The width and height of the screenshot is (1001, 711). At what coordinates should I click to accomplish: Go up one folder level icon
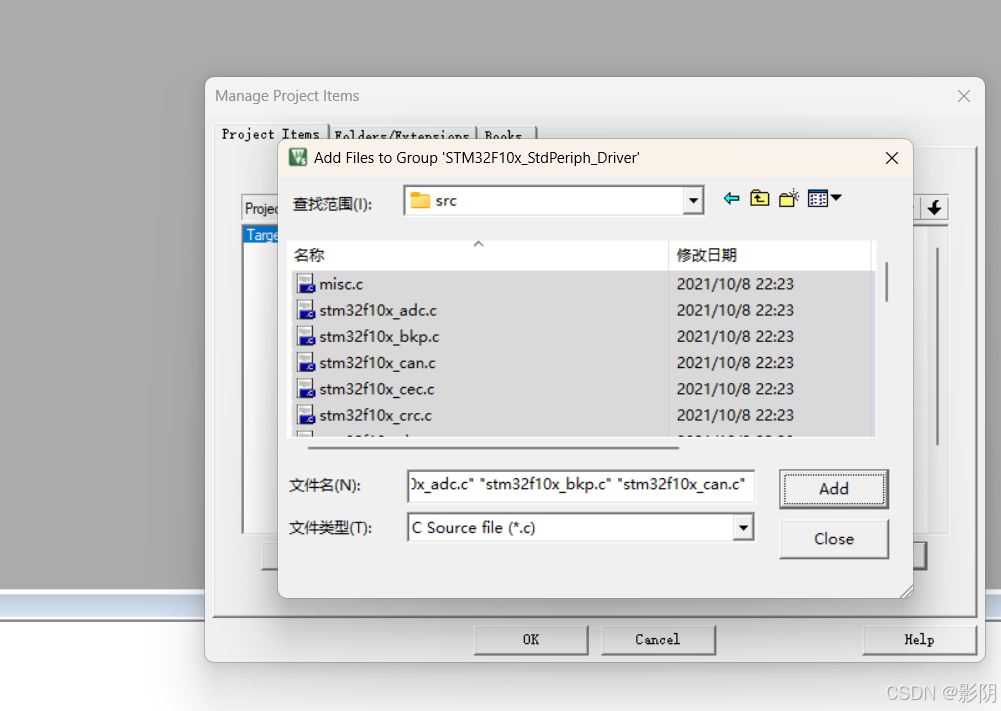click(759, 198)
